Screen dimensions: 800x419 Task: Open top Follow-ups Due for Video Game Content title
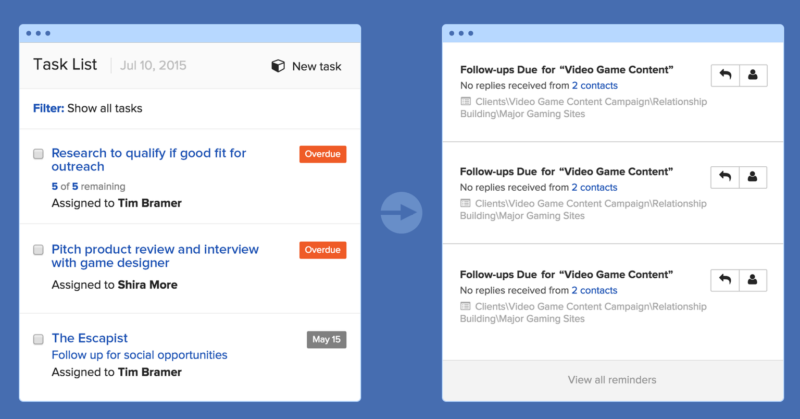click(566, 70)
